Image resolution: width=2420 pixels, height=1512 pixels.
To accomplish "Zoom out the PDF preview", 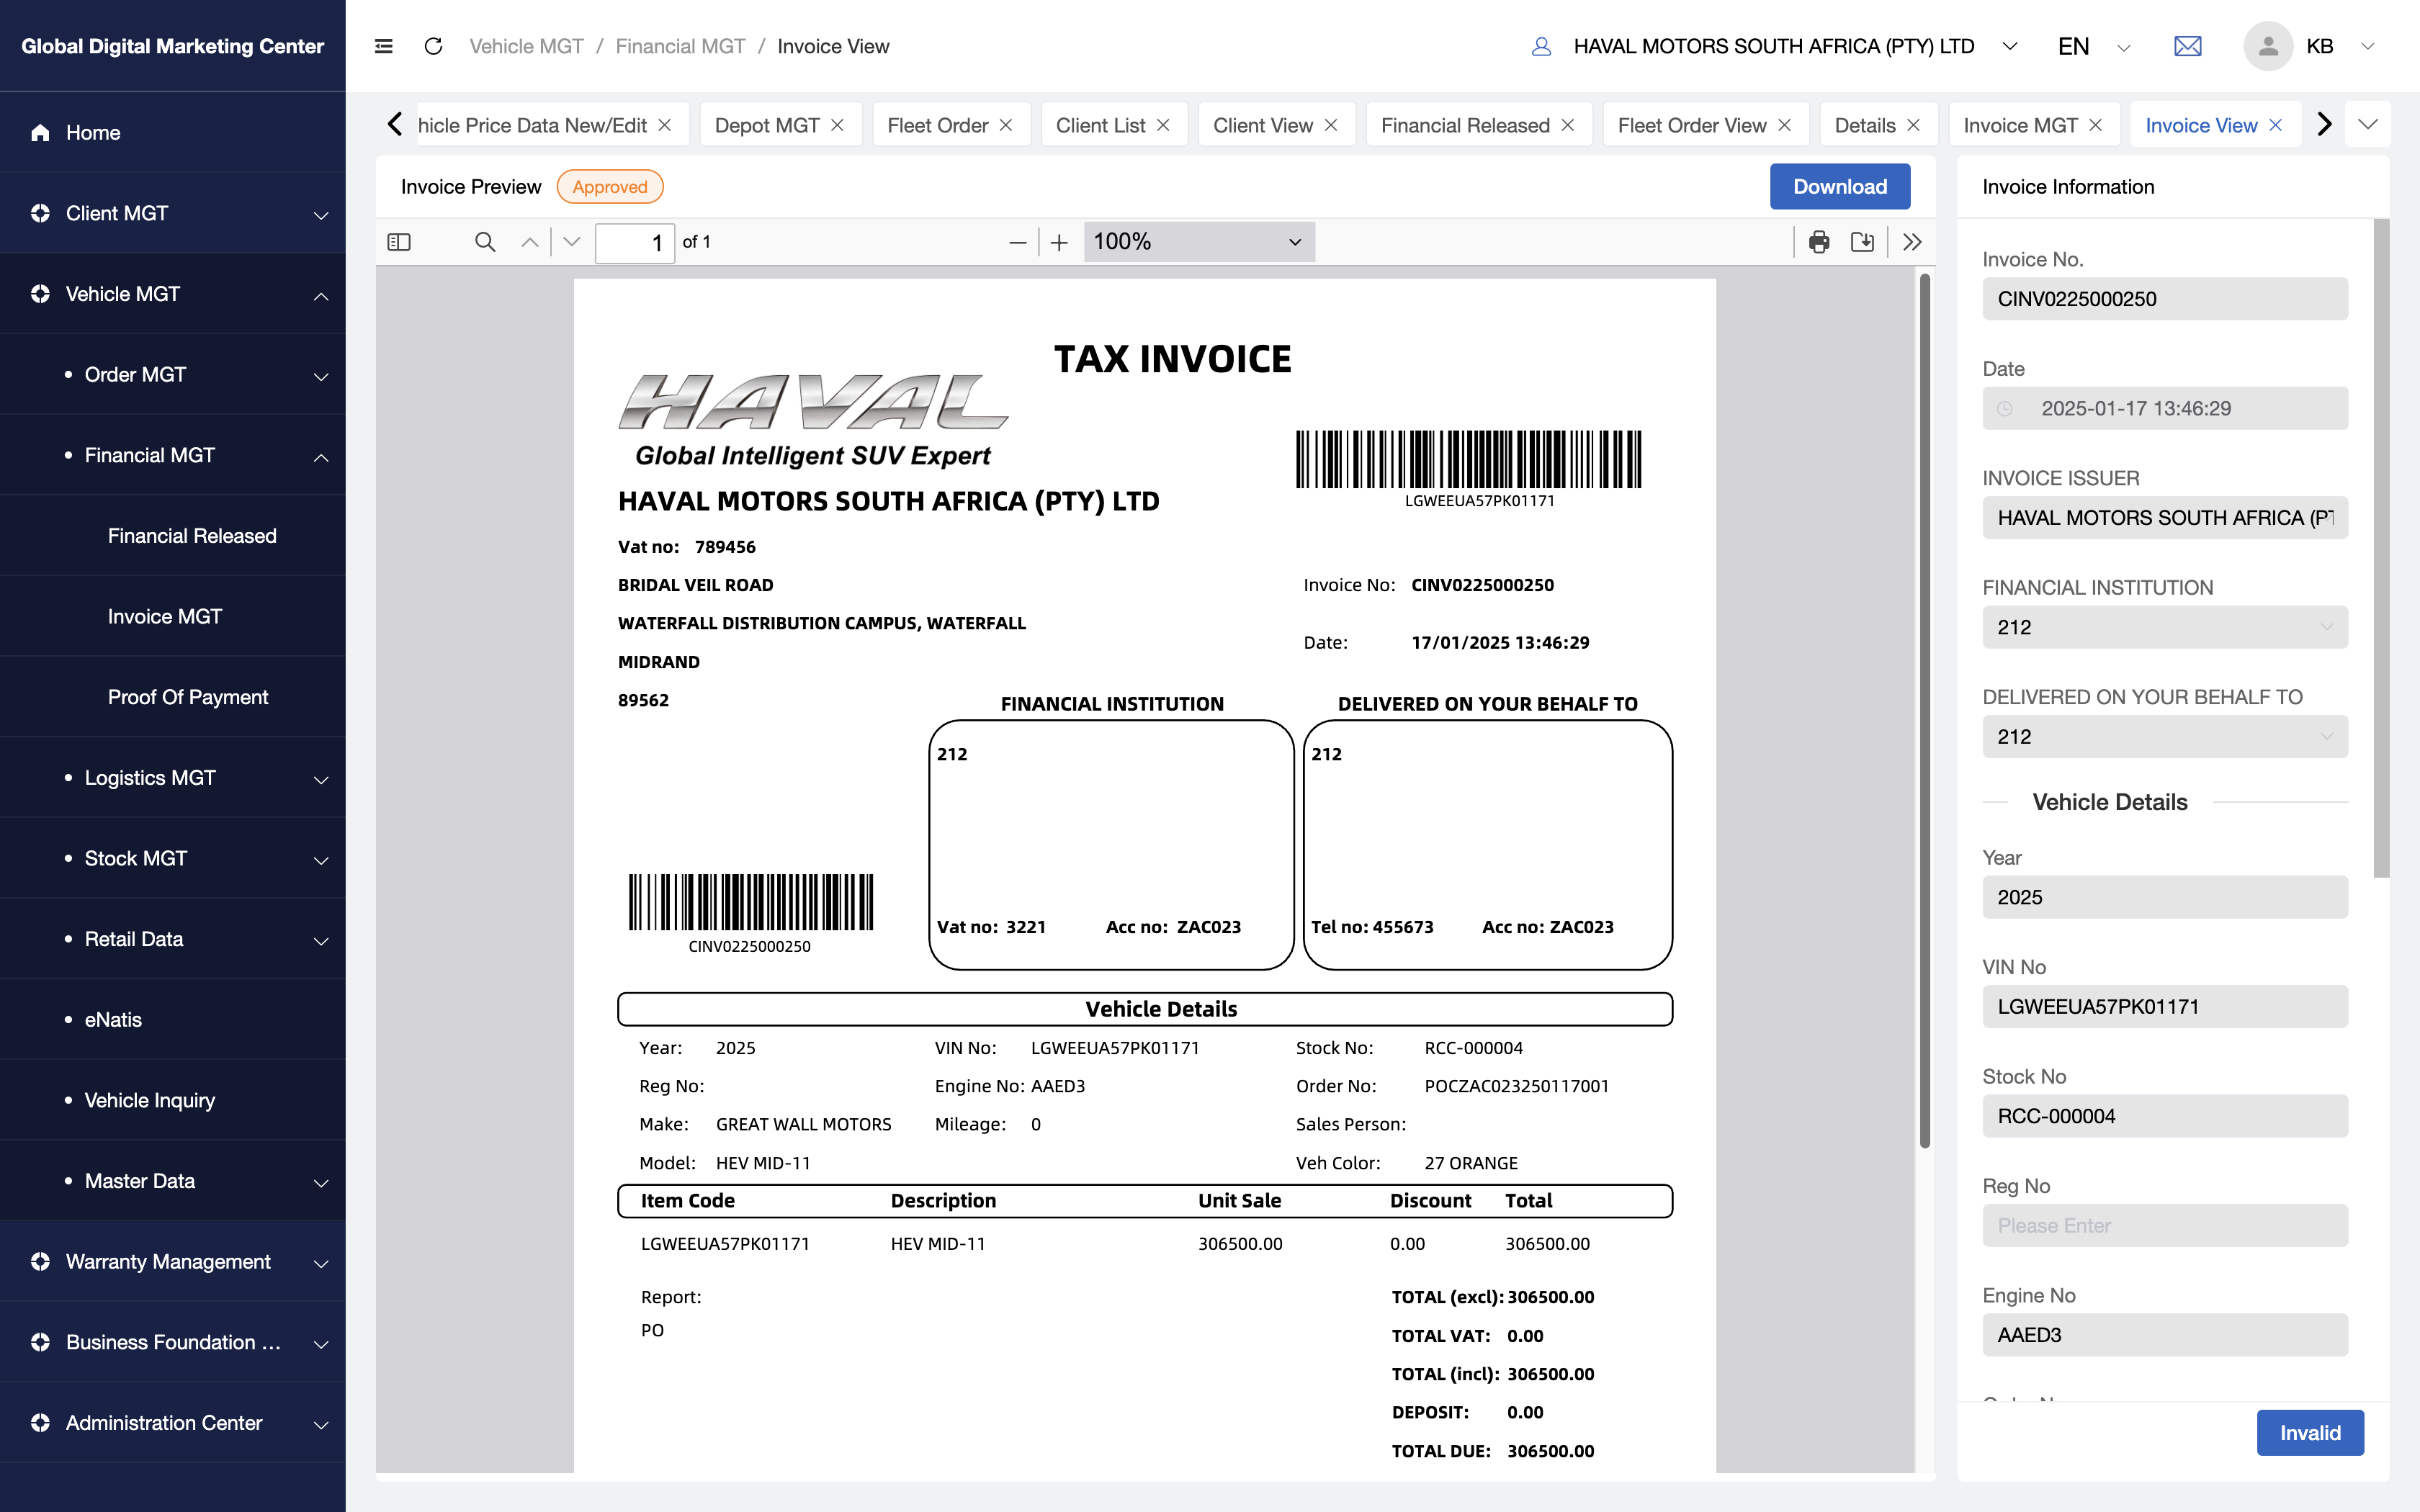I will coord(1017,242).
